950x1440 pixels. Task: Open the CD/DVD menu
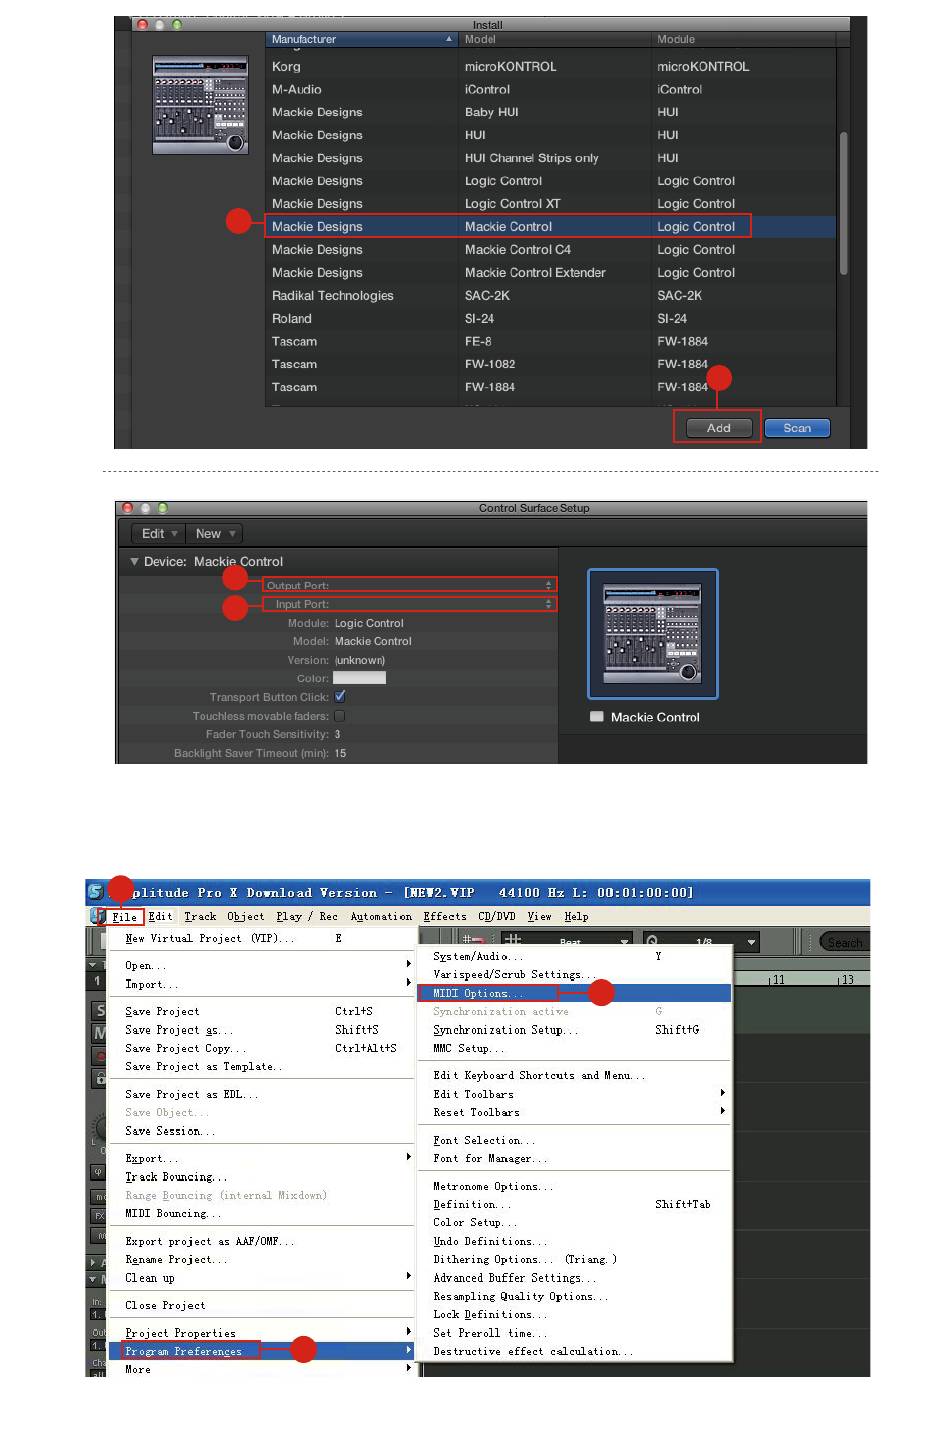click(497, 916)
